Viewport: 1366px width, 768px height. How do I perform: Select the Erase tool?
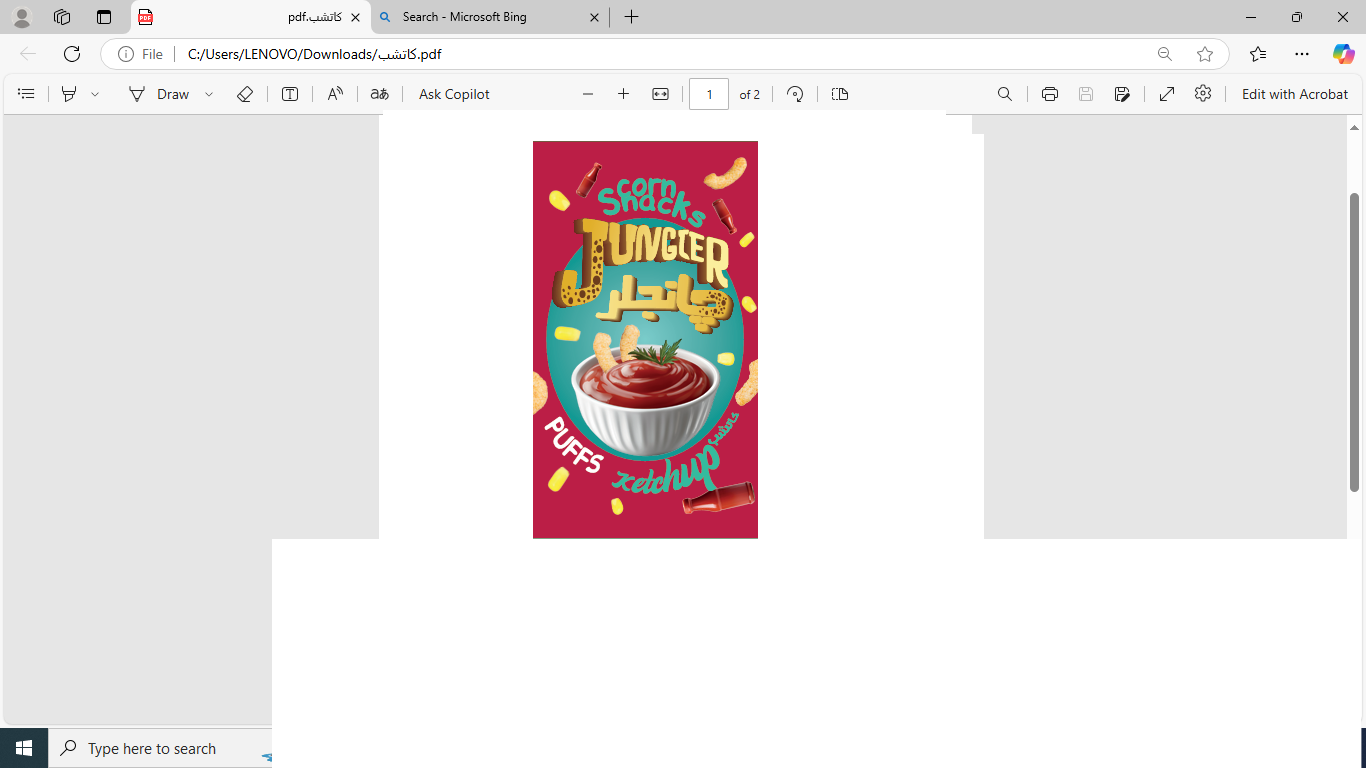click(245, 94)
